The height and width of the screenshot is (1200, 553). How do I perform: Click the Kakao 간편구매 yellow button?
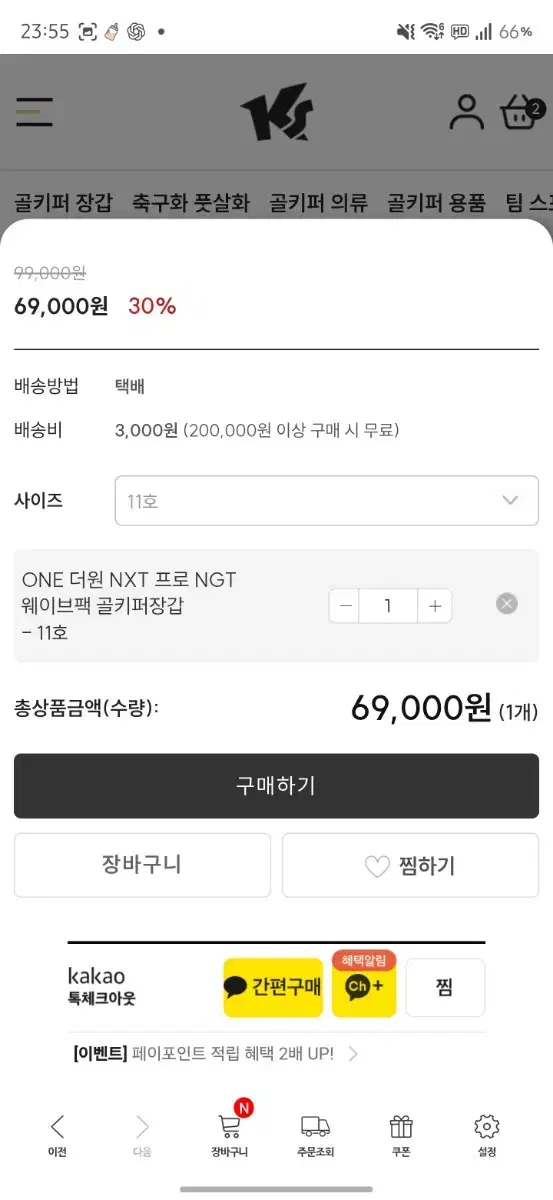pos(273,987)
